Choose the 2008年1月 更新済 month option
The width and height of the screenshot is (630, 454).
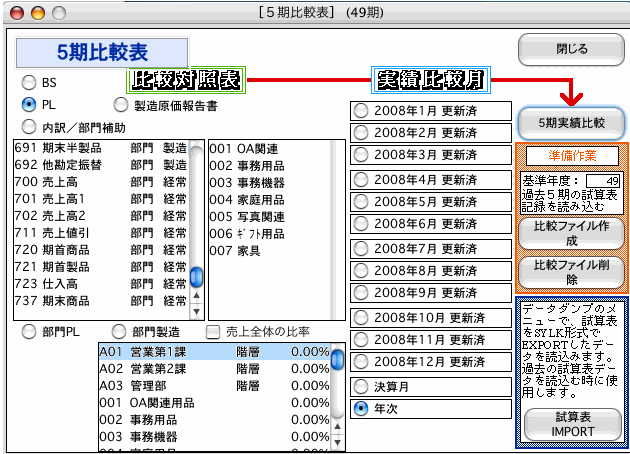(361, 110)
